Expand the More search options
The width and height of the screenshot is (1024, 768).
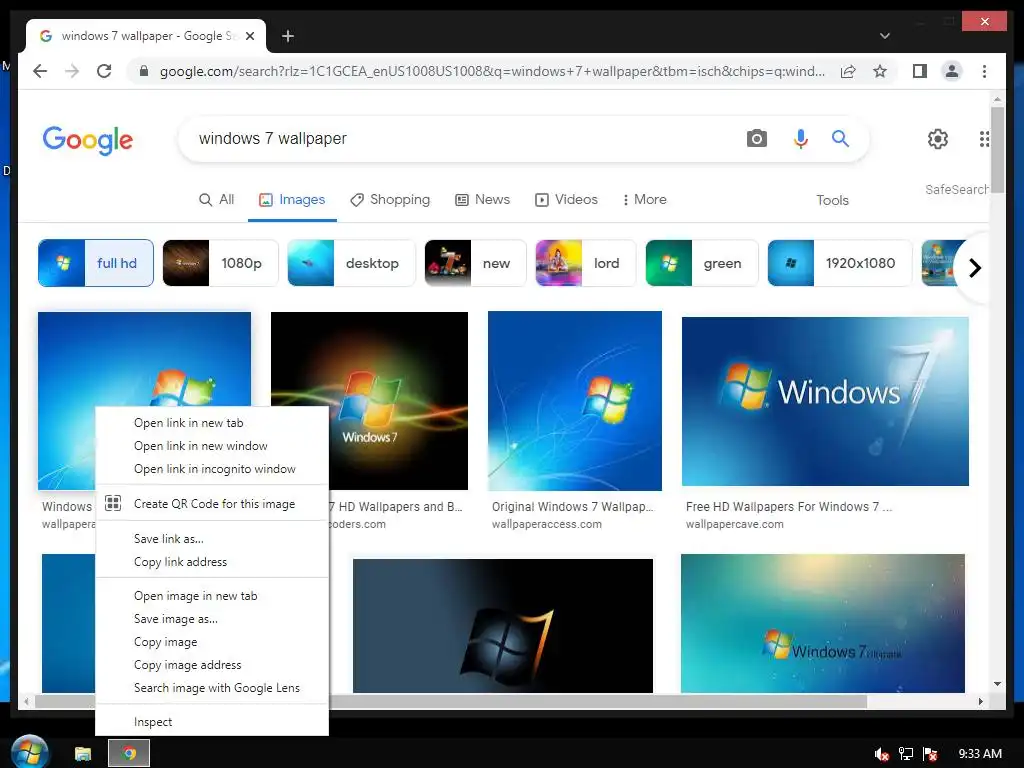point(645,200)
